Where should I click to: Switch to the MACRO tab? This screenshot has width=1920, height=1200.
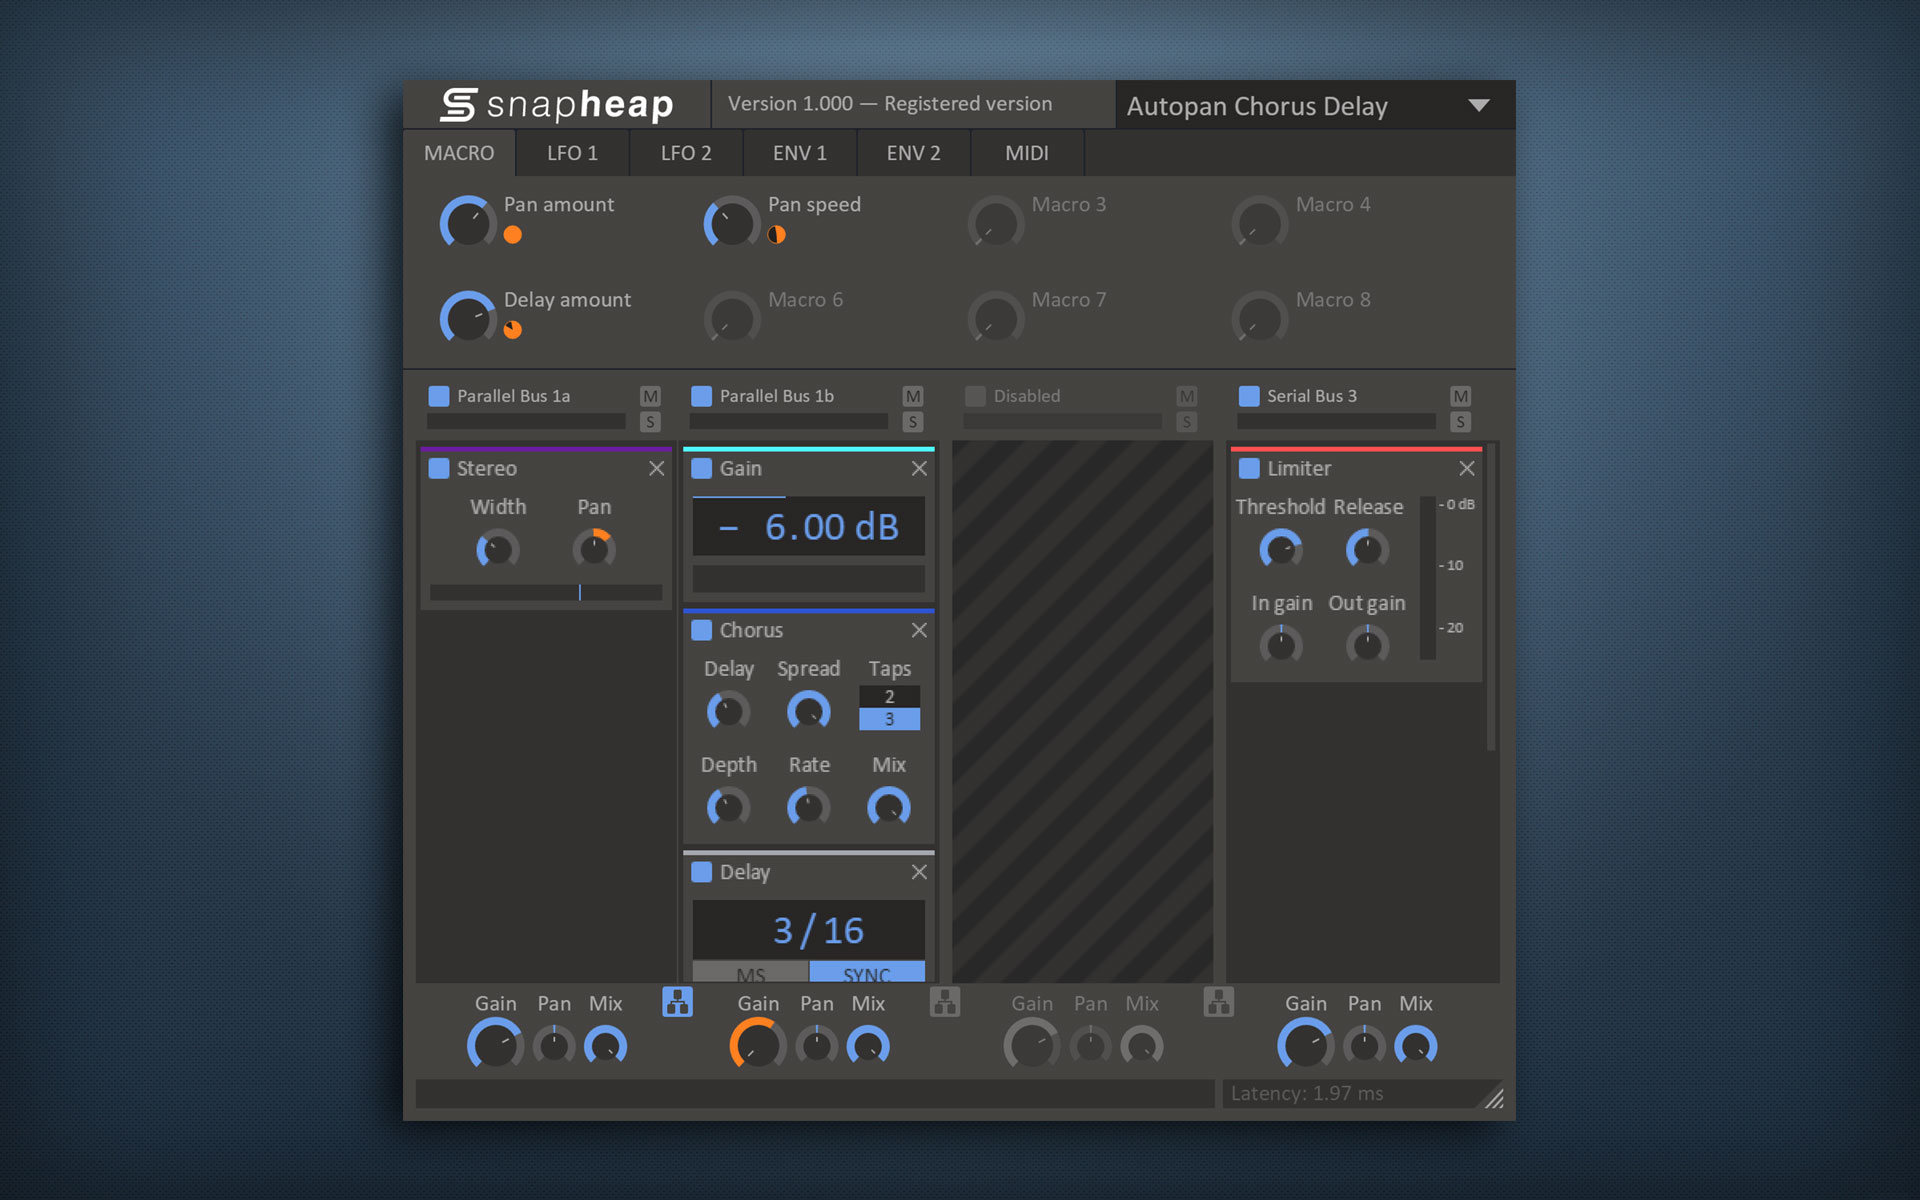459,153
